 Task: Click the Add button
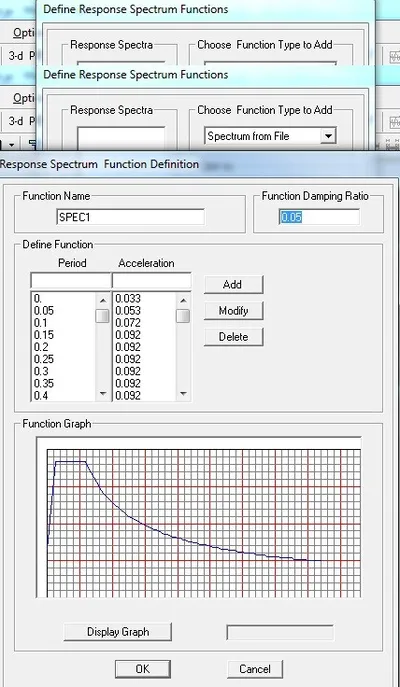point(234,284)
